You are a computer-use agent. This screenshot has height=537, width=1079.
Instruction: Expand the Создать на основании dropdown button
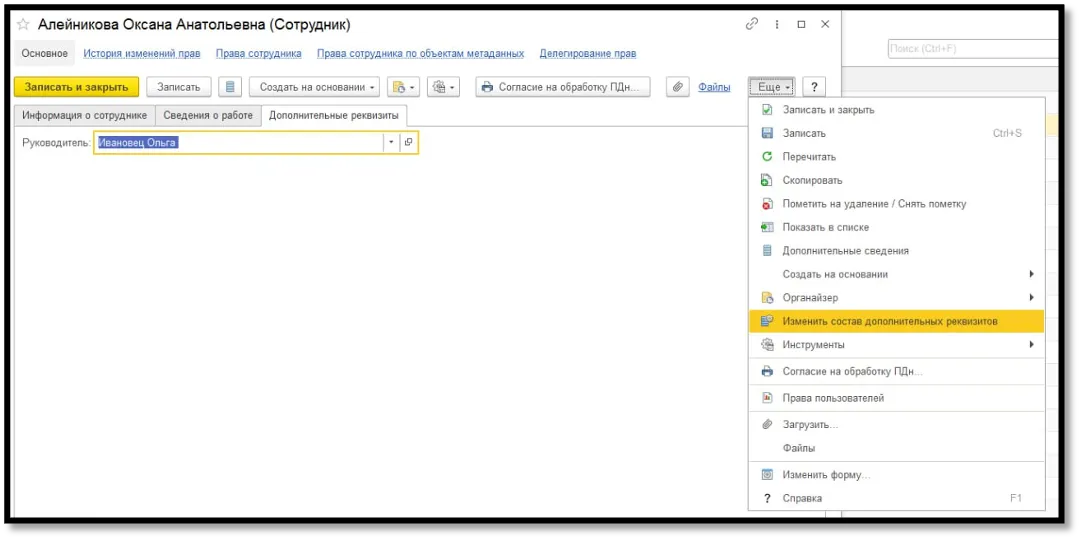click(x=314, y=87)
